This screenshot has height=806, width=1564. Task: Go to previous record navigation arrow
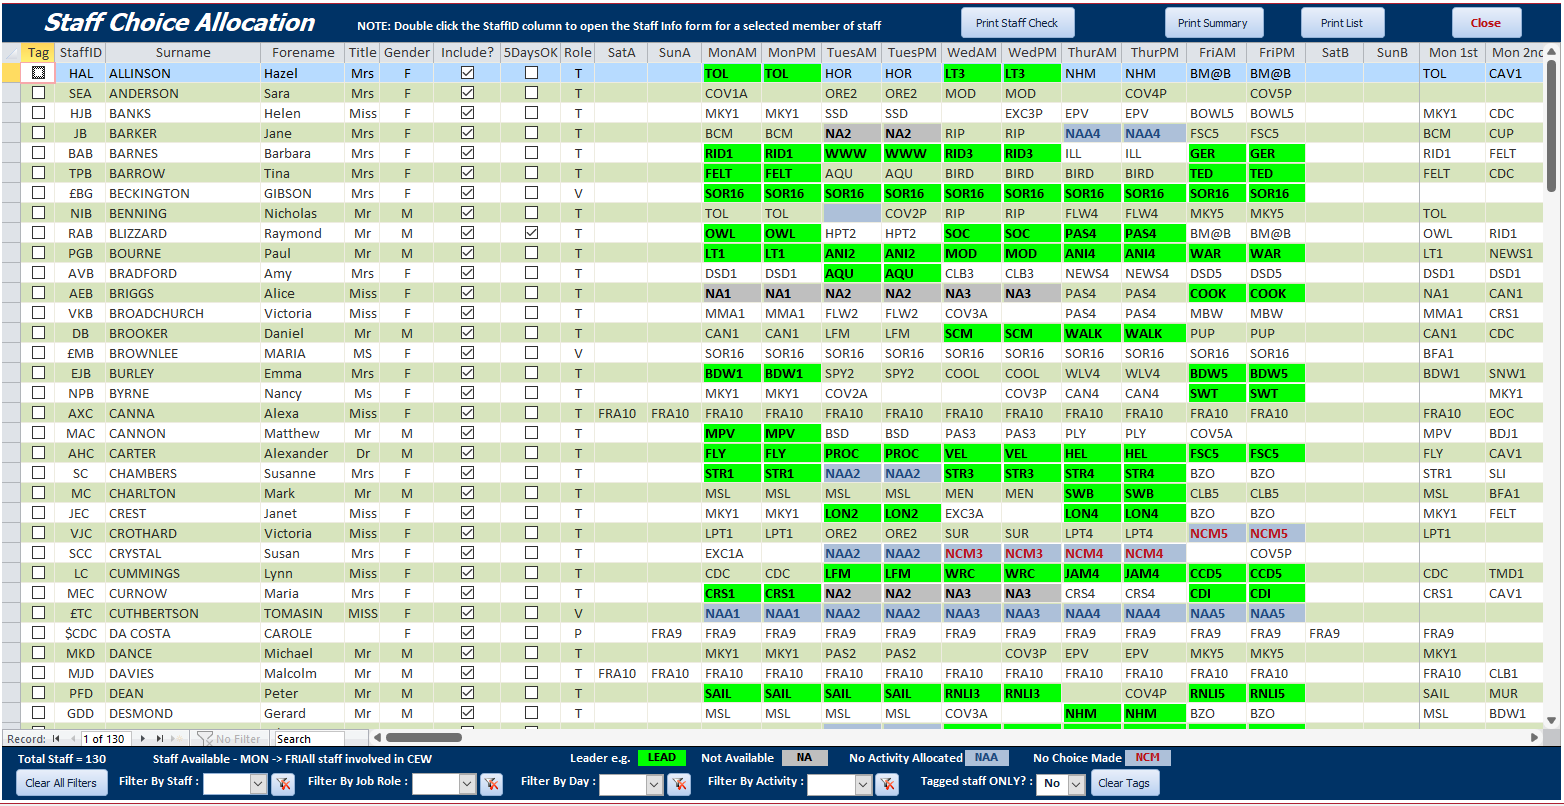tap(72, 739)
